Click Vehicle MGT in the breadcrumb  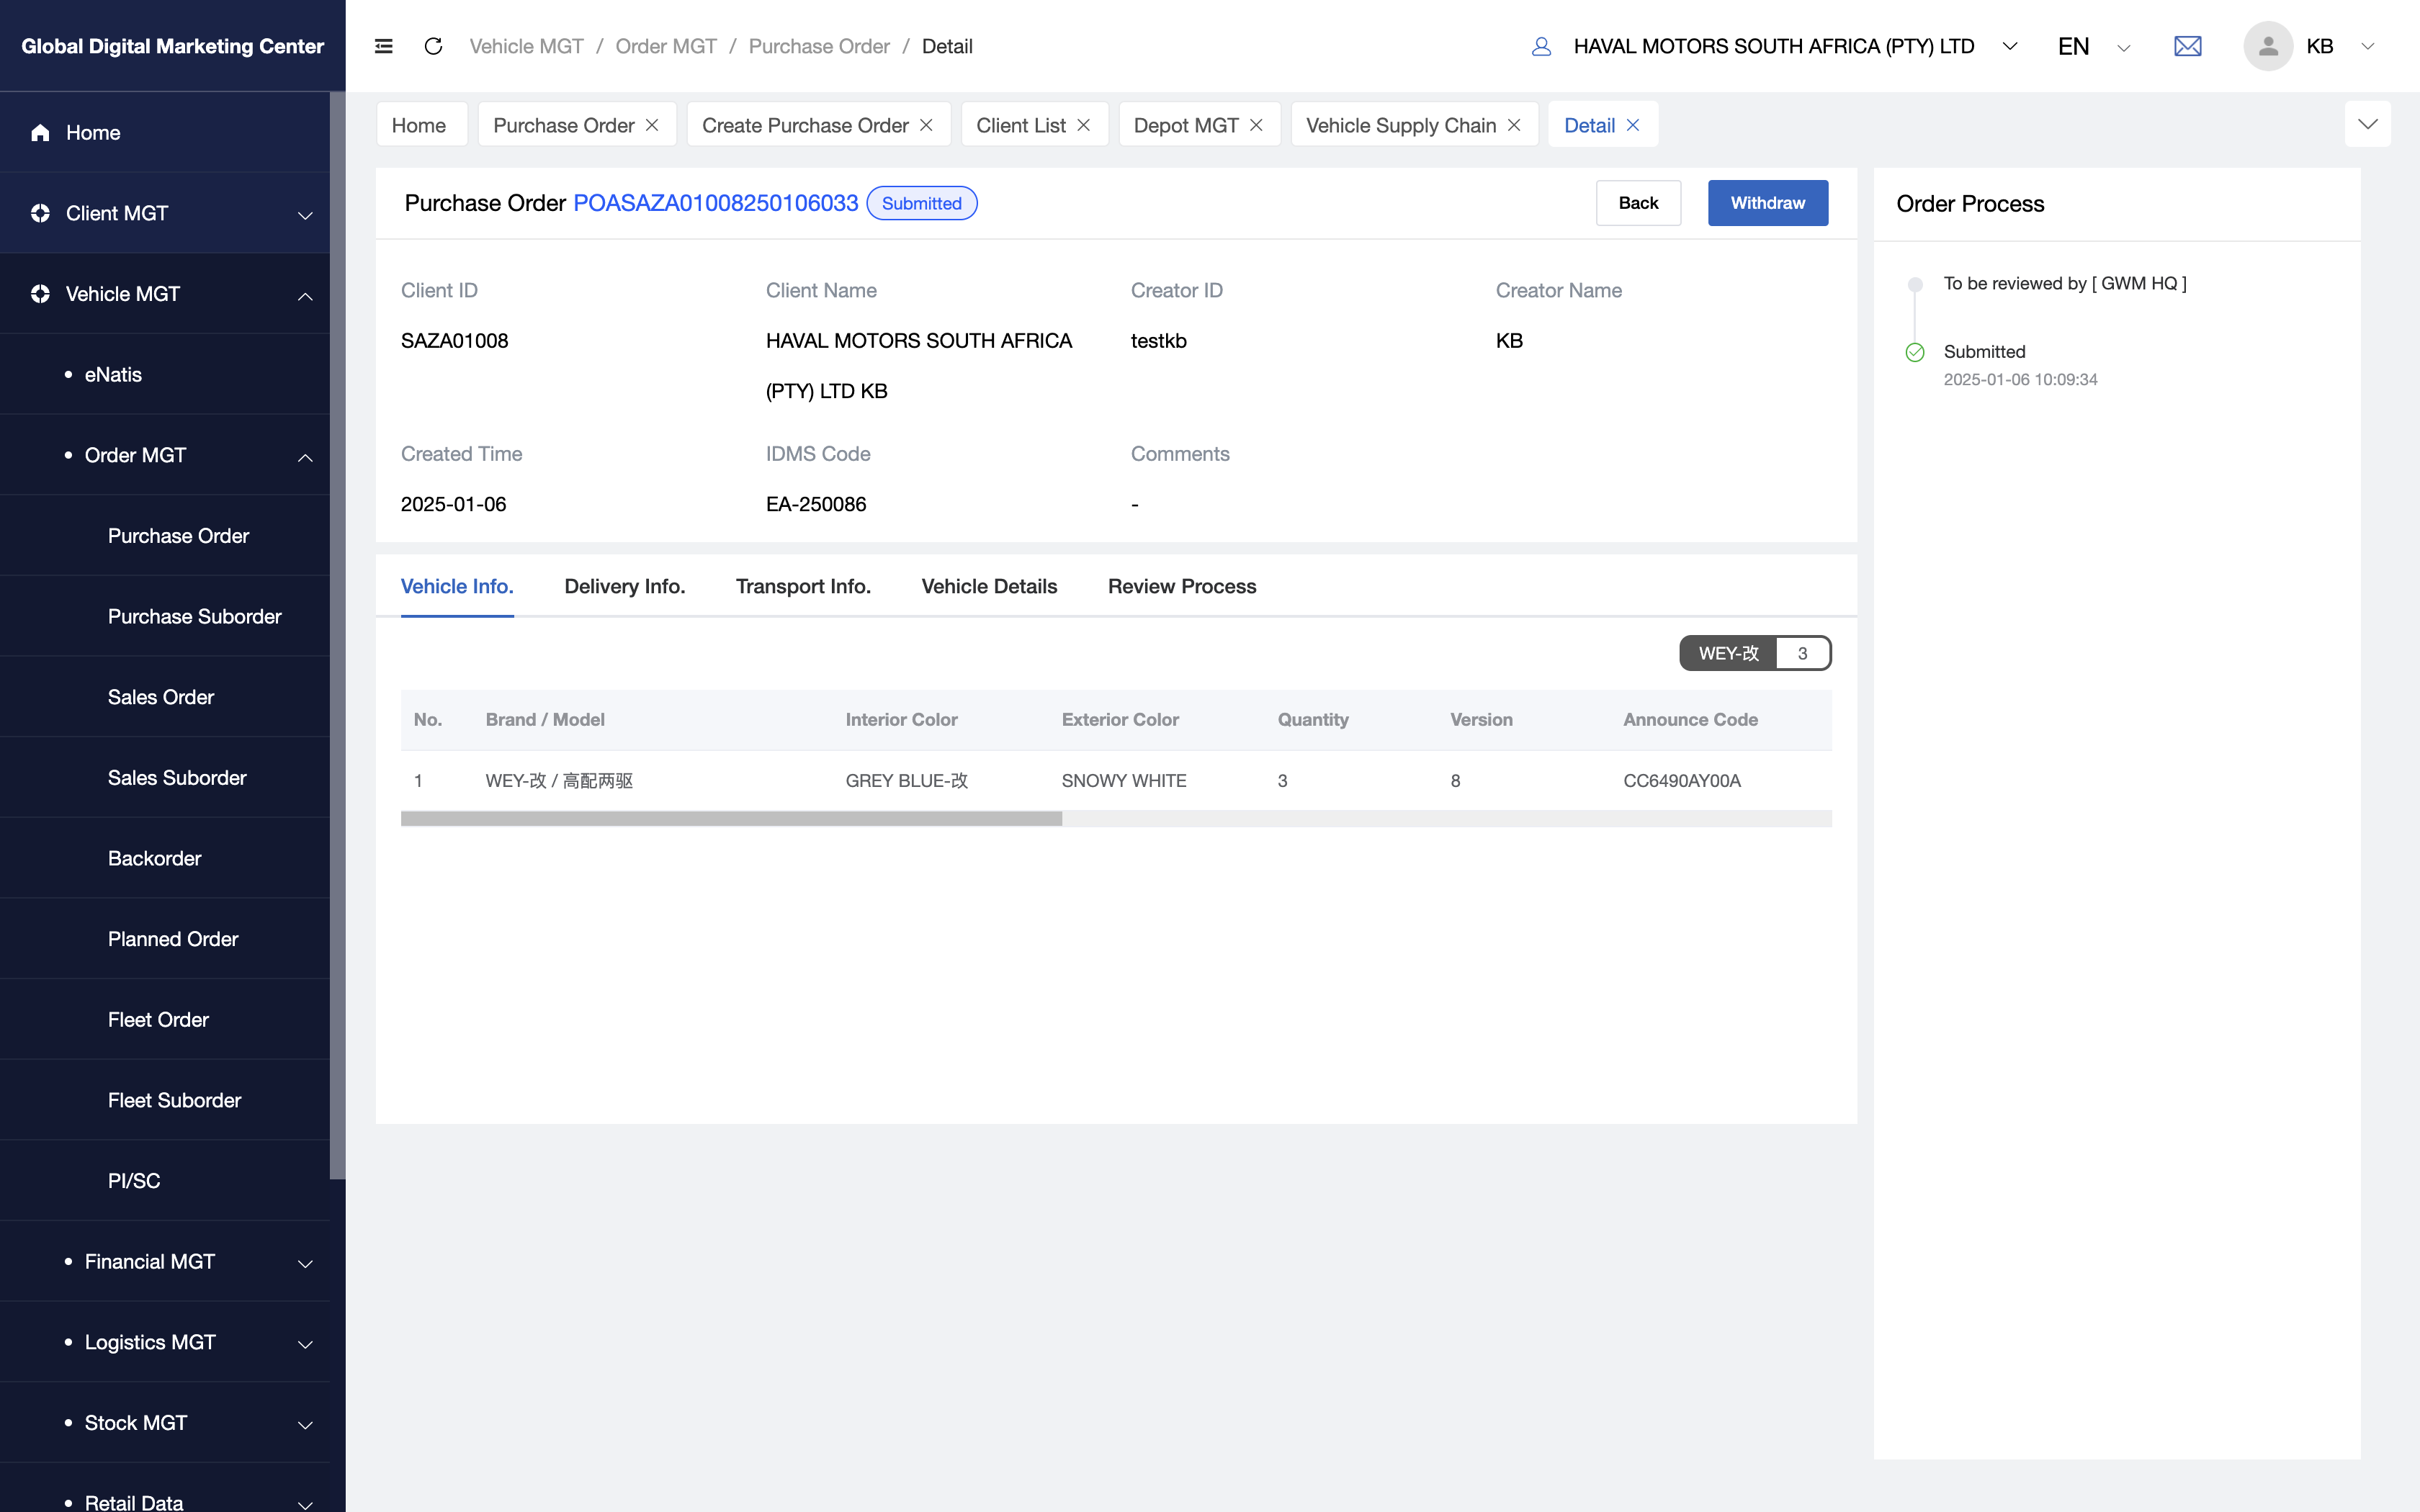(x=526, y=46)
